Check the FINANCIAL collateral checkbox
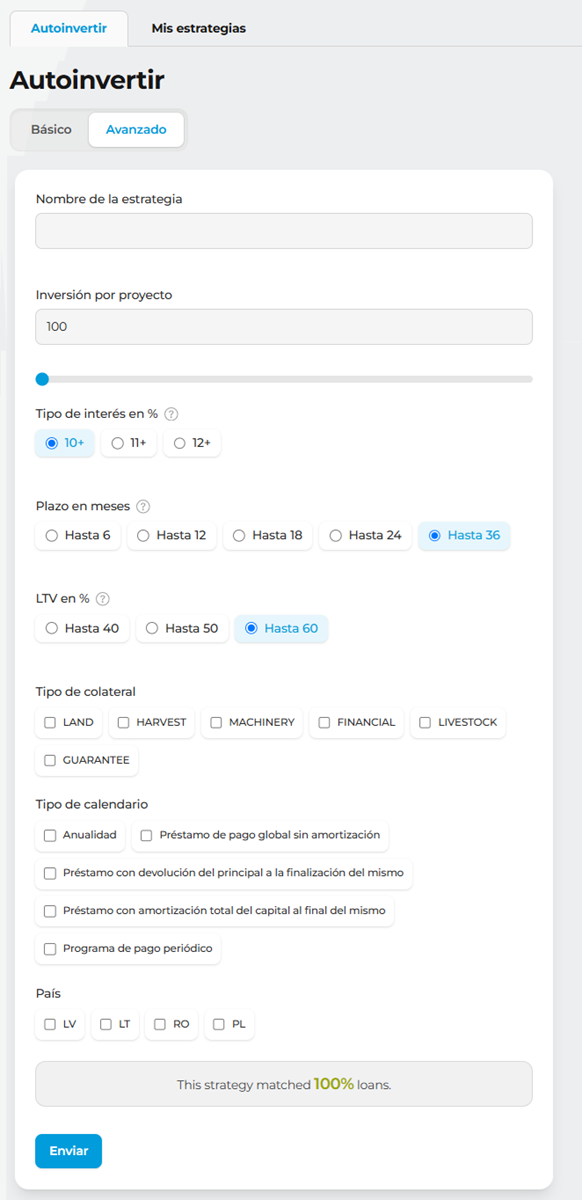The height and width of the screenshot is (1200, 582). [324, 722]
